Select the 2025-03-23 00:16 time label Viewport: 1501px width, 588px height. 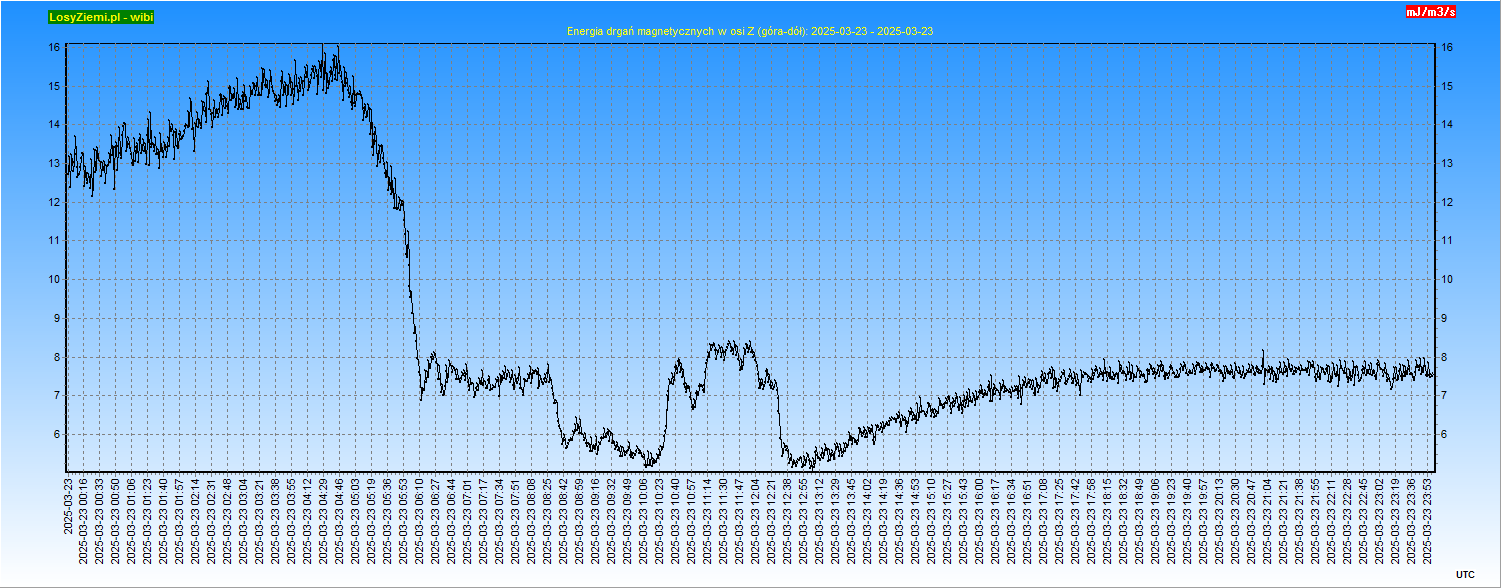84,520
